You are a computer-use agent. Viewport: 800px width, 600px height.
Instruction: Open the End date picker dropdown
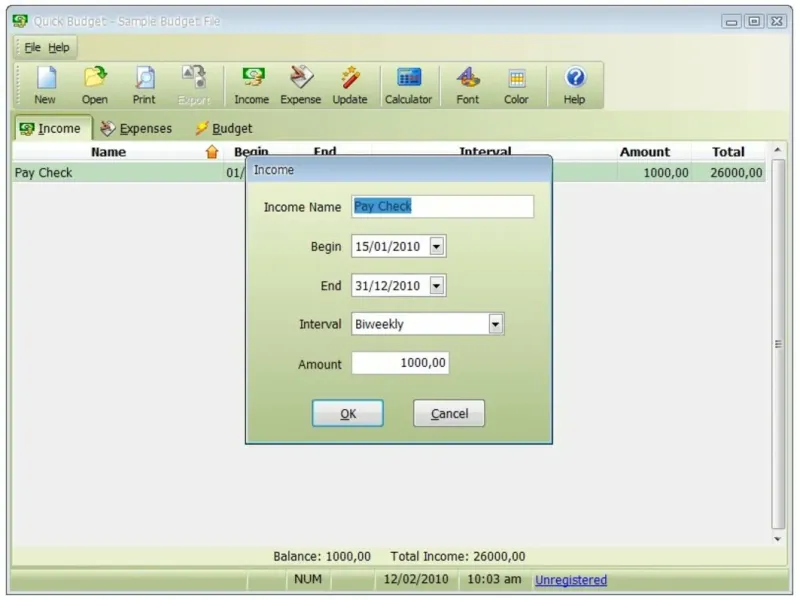(x=437, y=286)
